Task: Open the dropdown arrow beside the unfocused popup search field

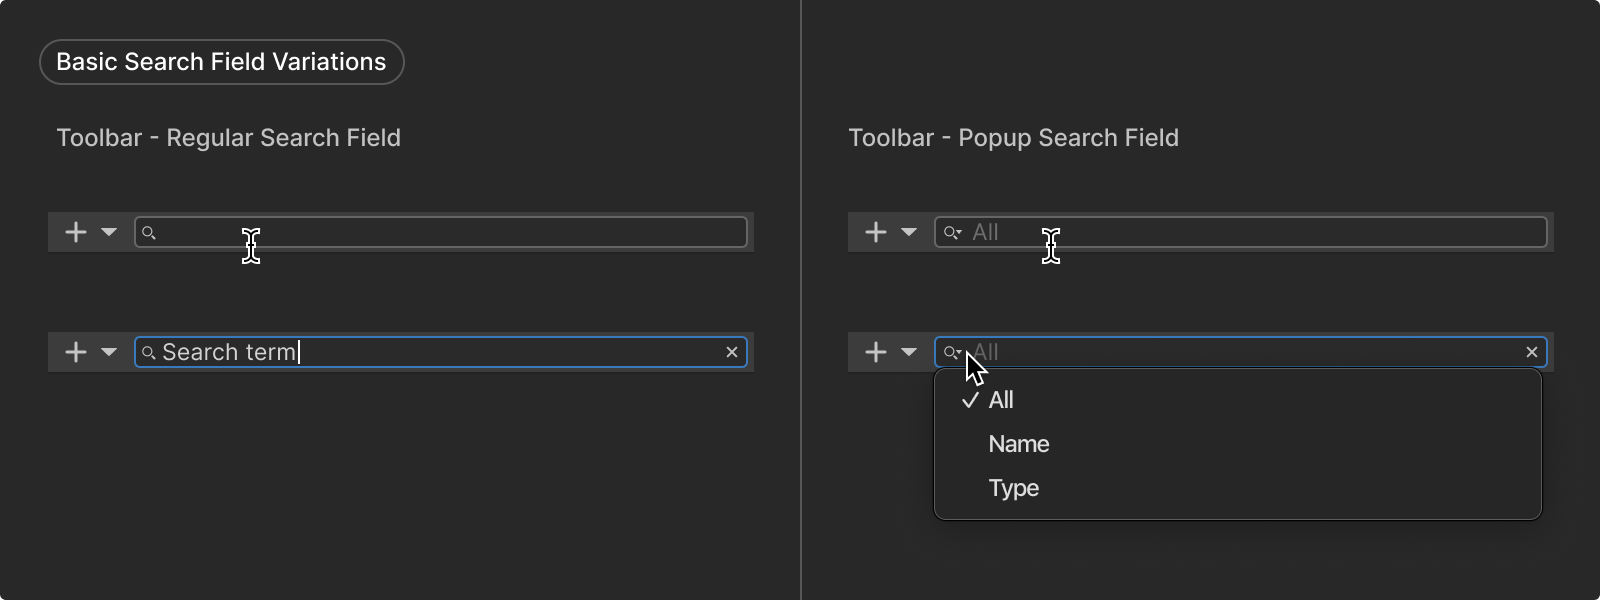Action: point(909,232)
